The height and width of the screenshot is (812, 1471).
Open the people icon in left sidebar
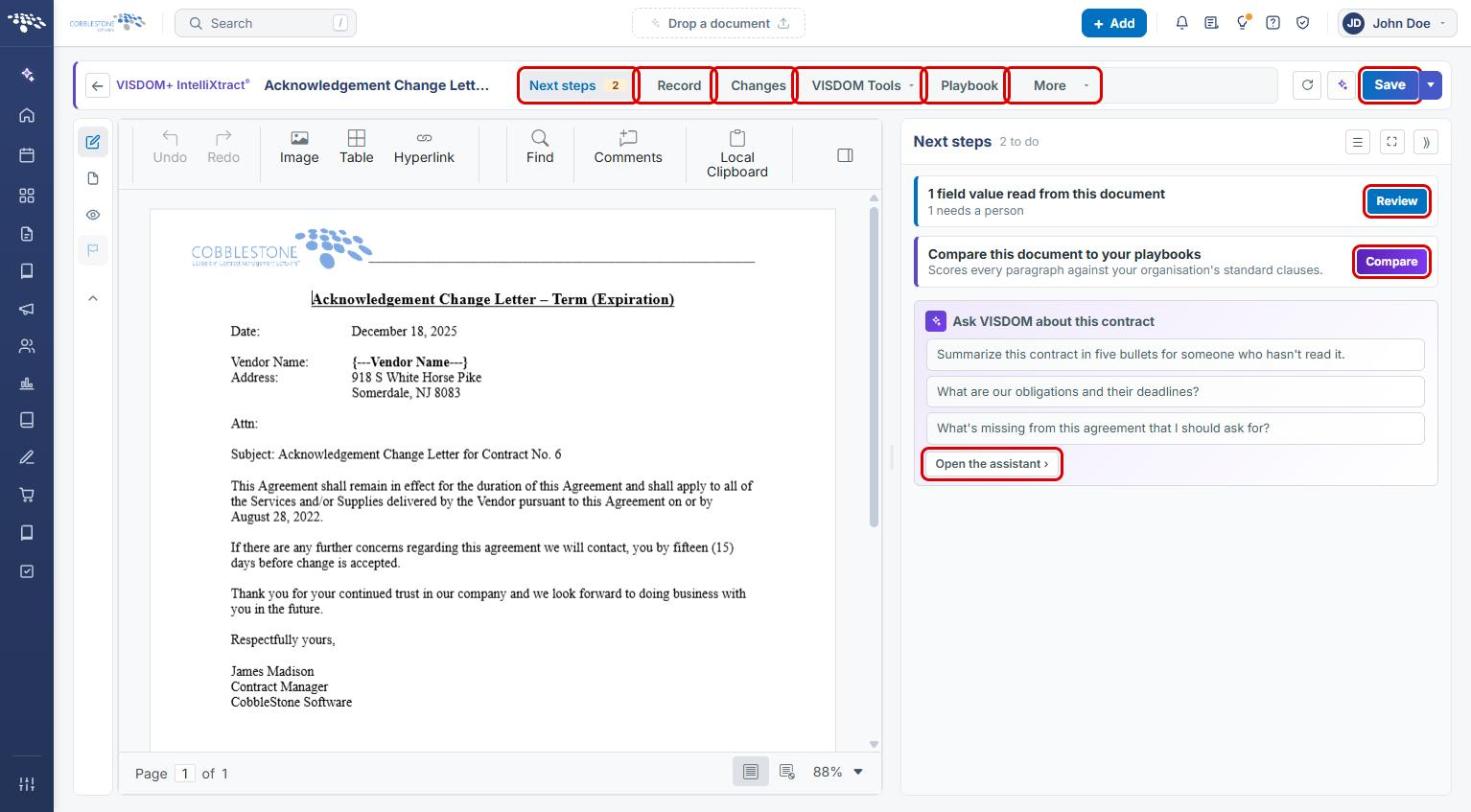point(27,346)
